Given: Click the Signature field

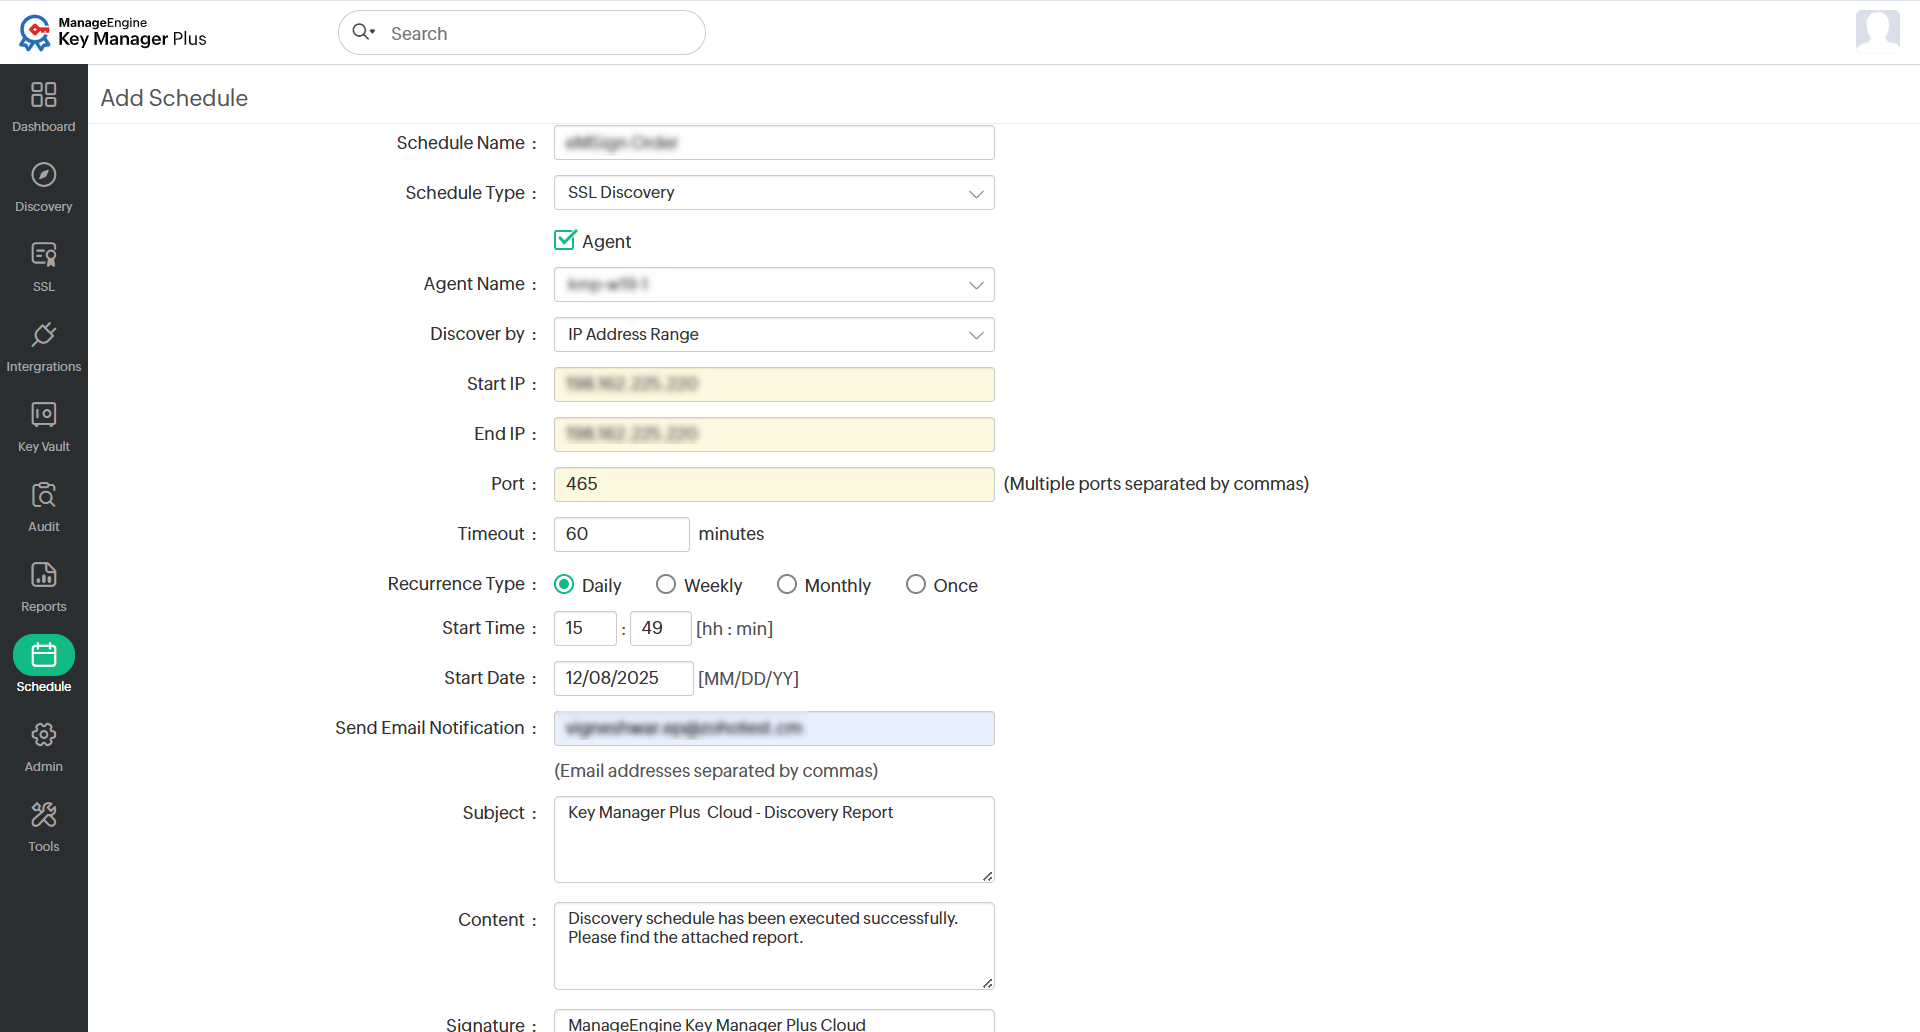Looking at the screenshot, I should [x=774, y=1021].
